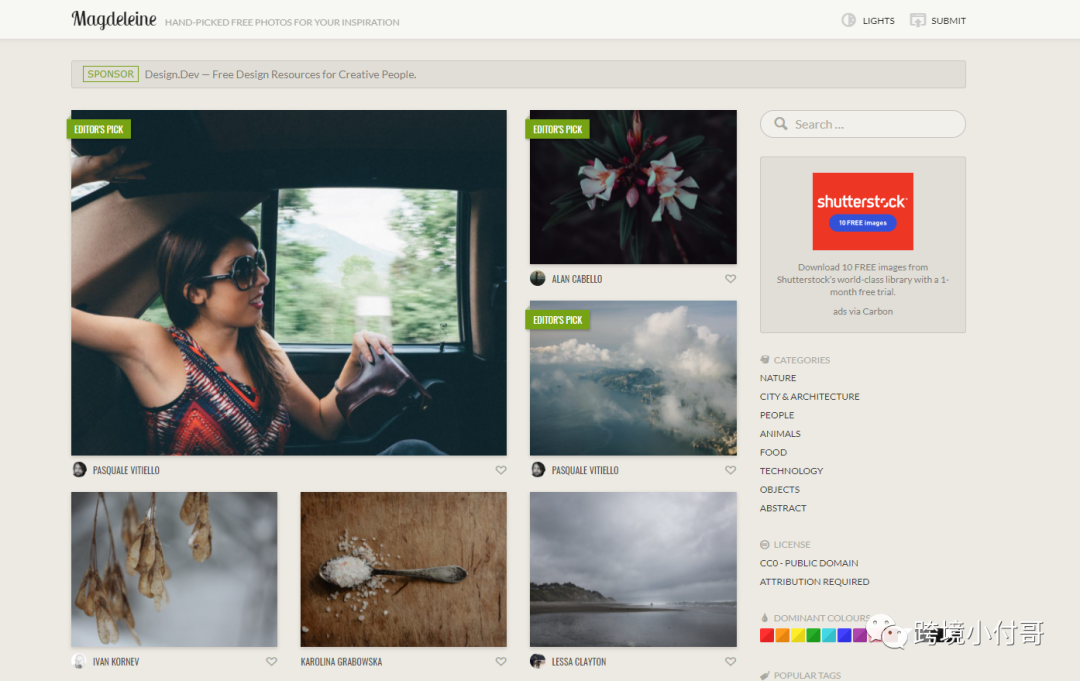Click the Popular Tags tag icon
The image size is (1080, 681).
(x=765, y=675)
